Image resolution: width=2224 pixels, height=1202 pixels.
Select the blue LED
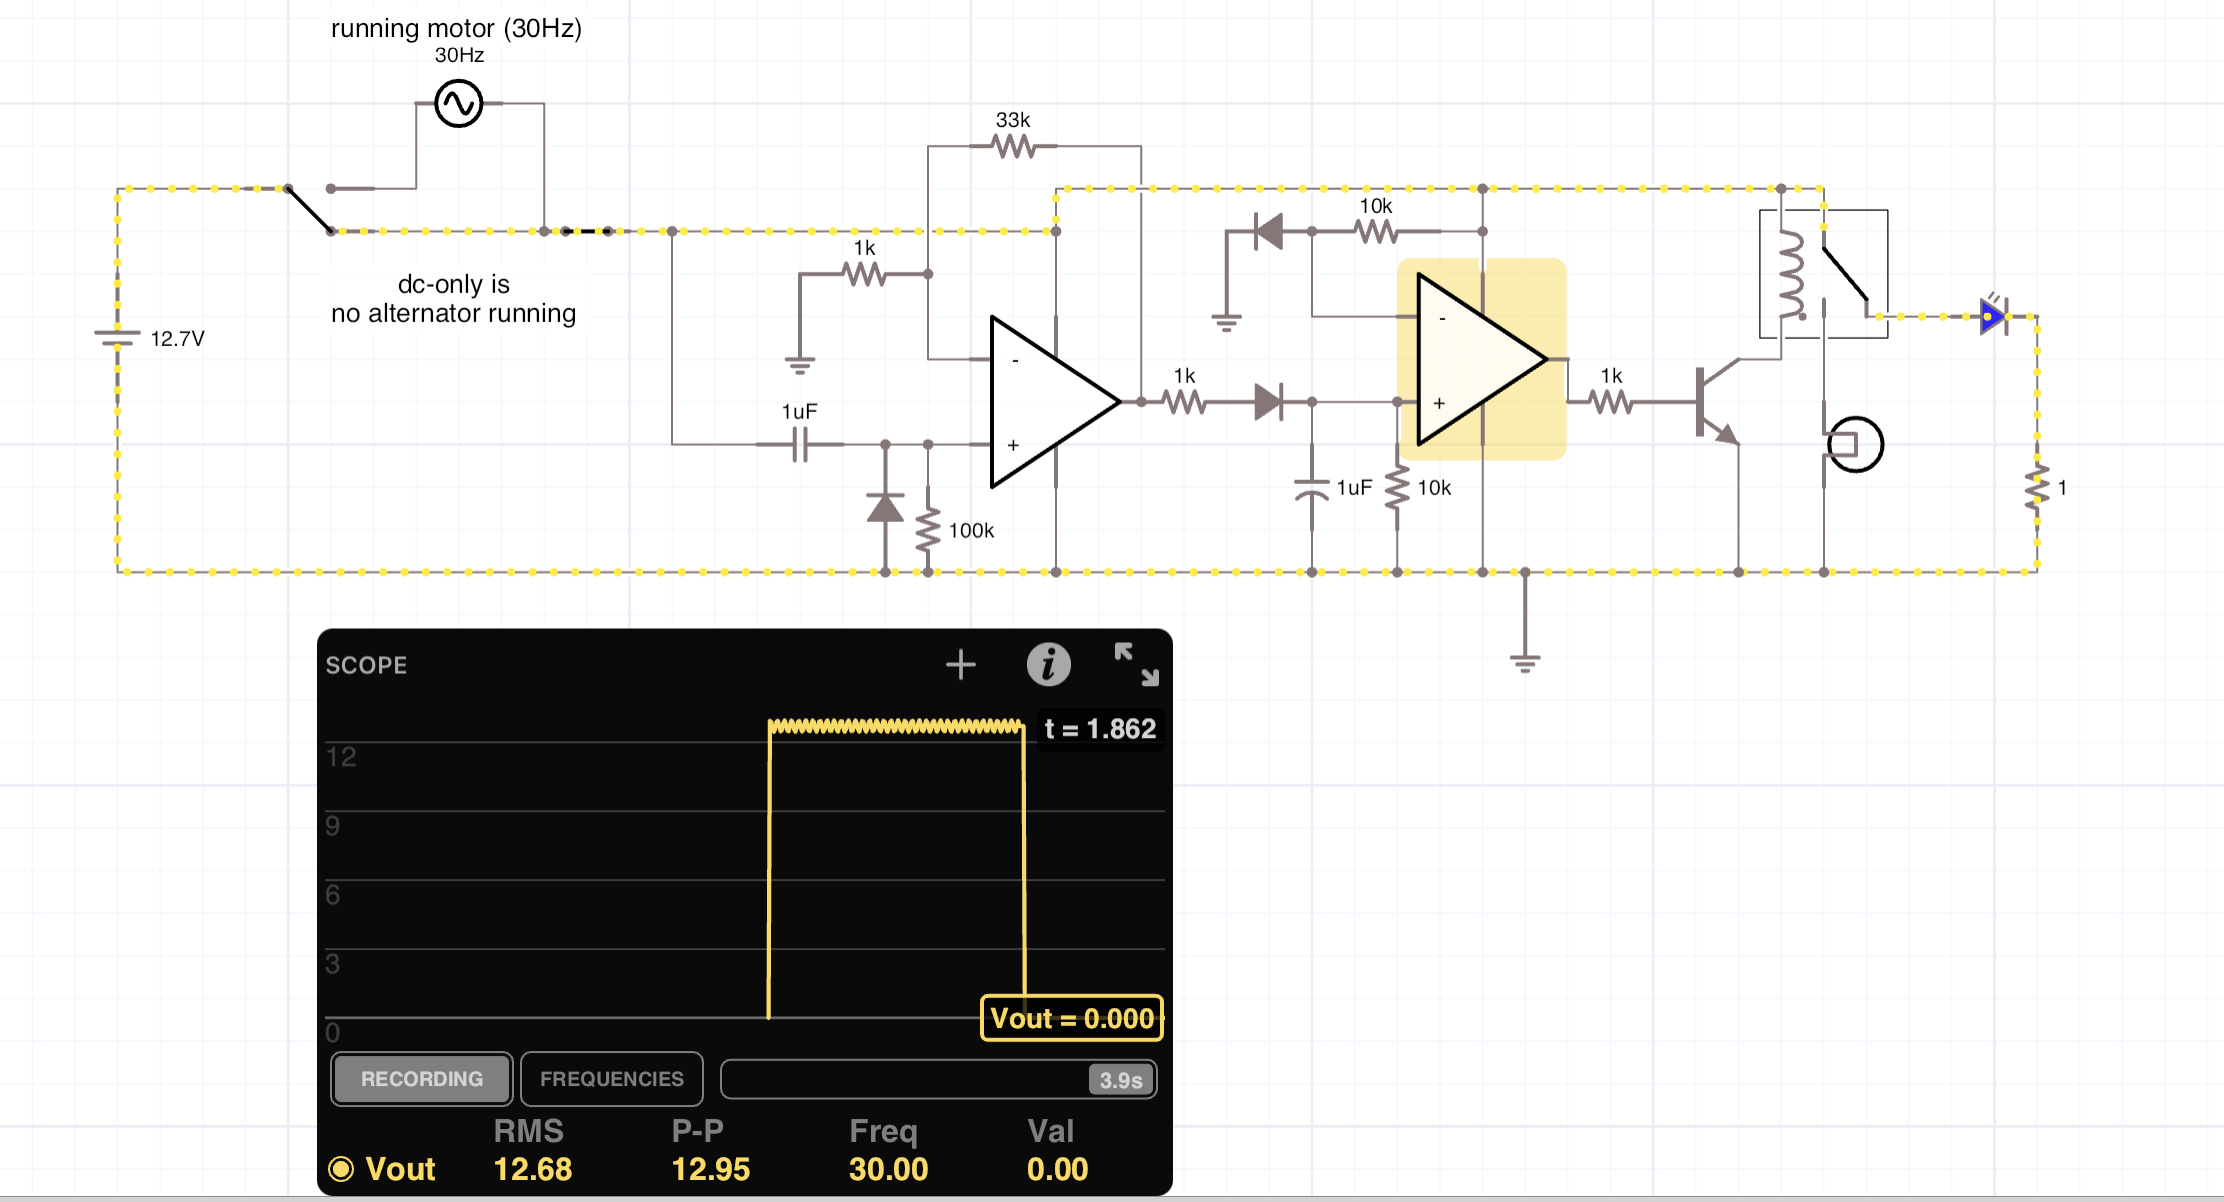pos(1993,316)
